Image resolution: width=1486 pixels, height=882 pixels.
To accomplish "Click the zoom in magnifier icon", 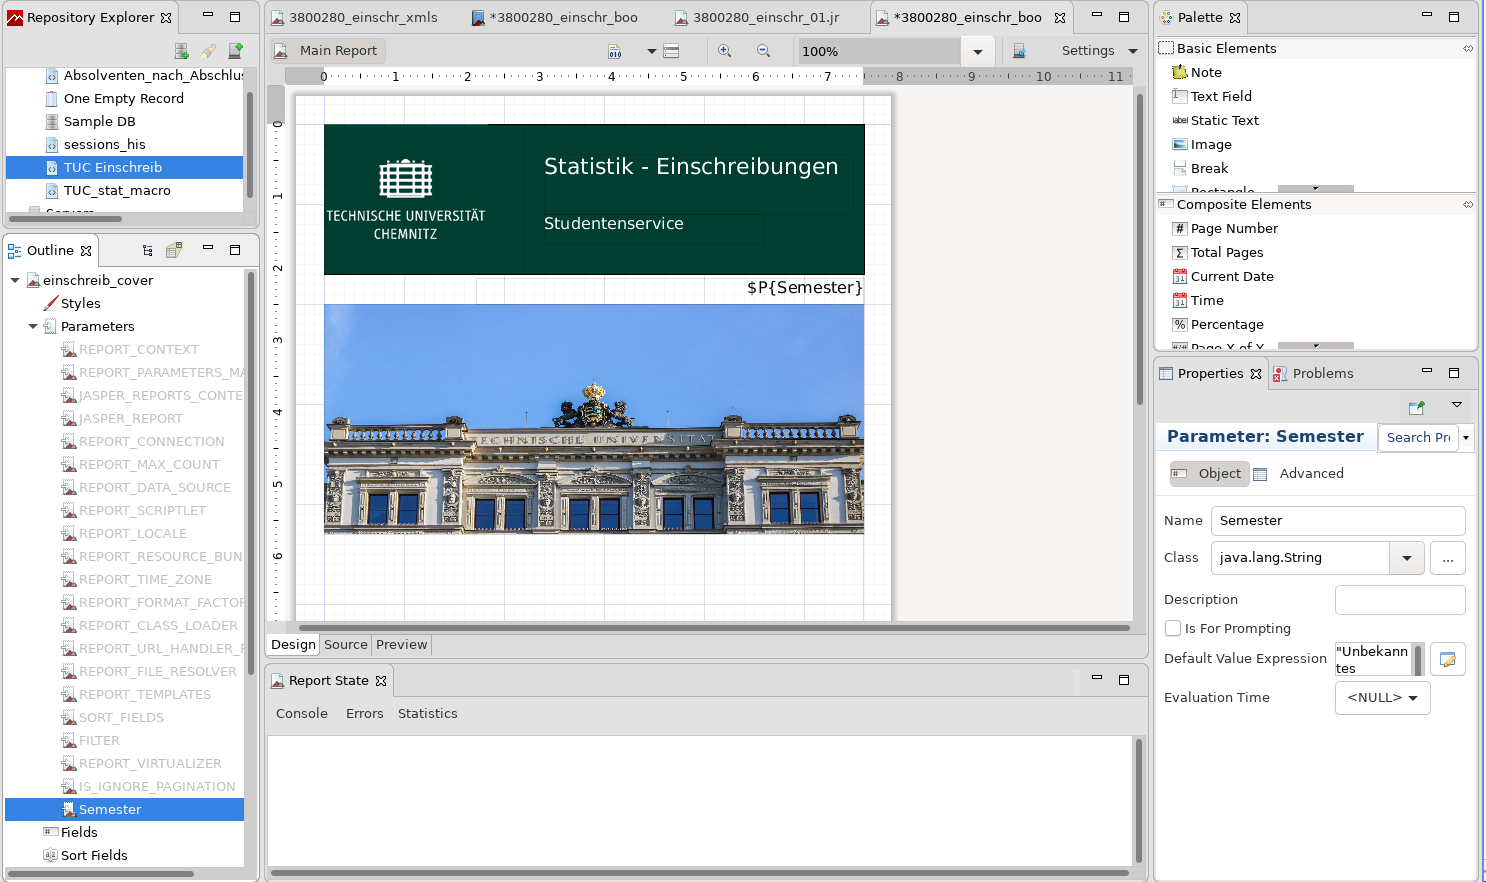I will (x=724, y=51).
